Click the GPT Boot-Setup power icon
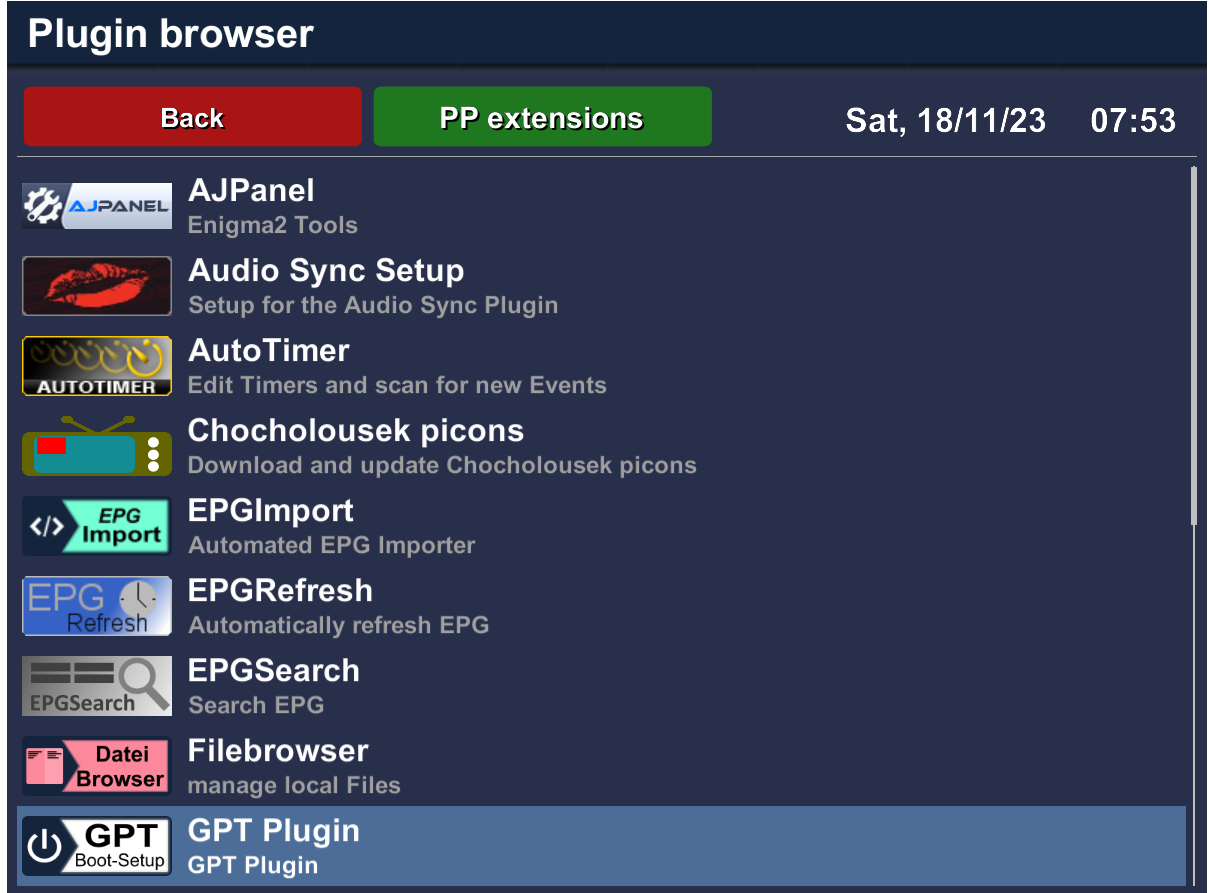This screenshot has height=893, width=1209. coord(97,846)
